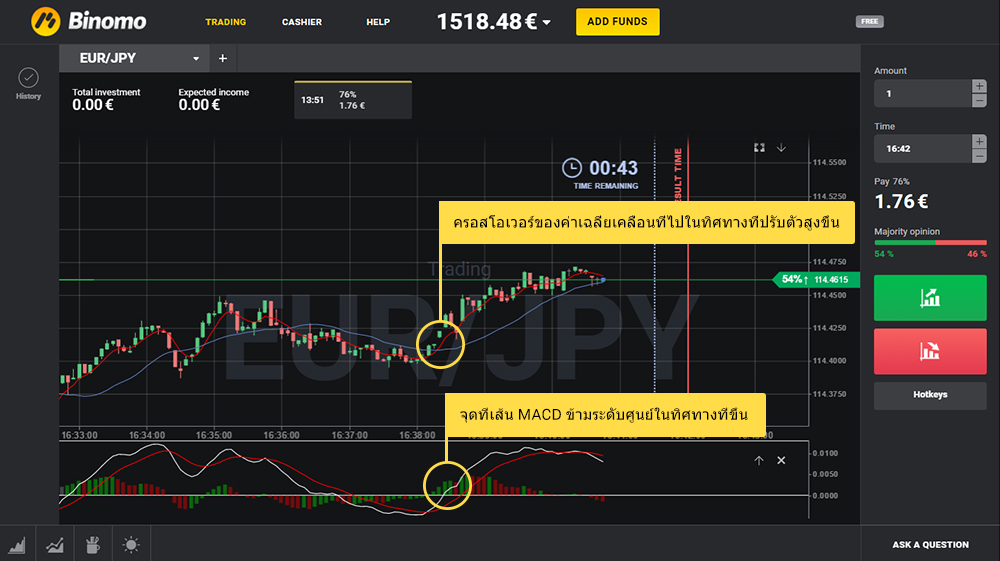Open the drawing tools cup icon
The image size is (1000, 561).
point(92,545)
